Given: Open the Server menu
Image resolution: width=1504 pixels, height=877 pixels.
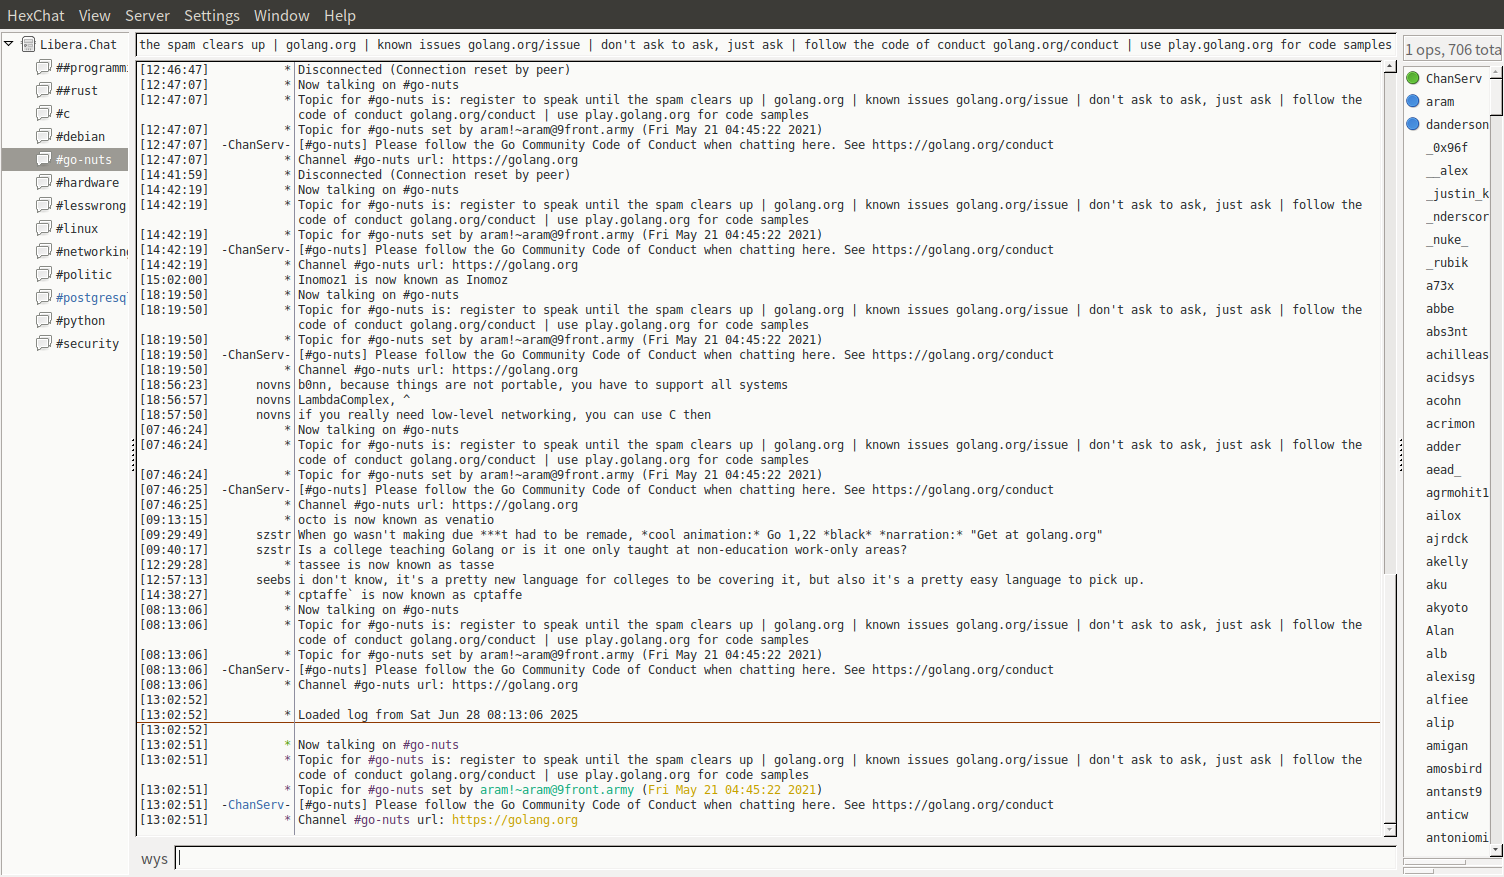Looking at the screenshot, I should (x=147, y=15).
